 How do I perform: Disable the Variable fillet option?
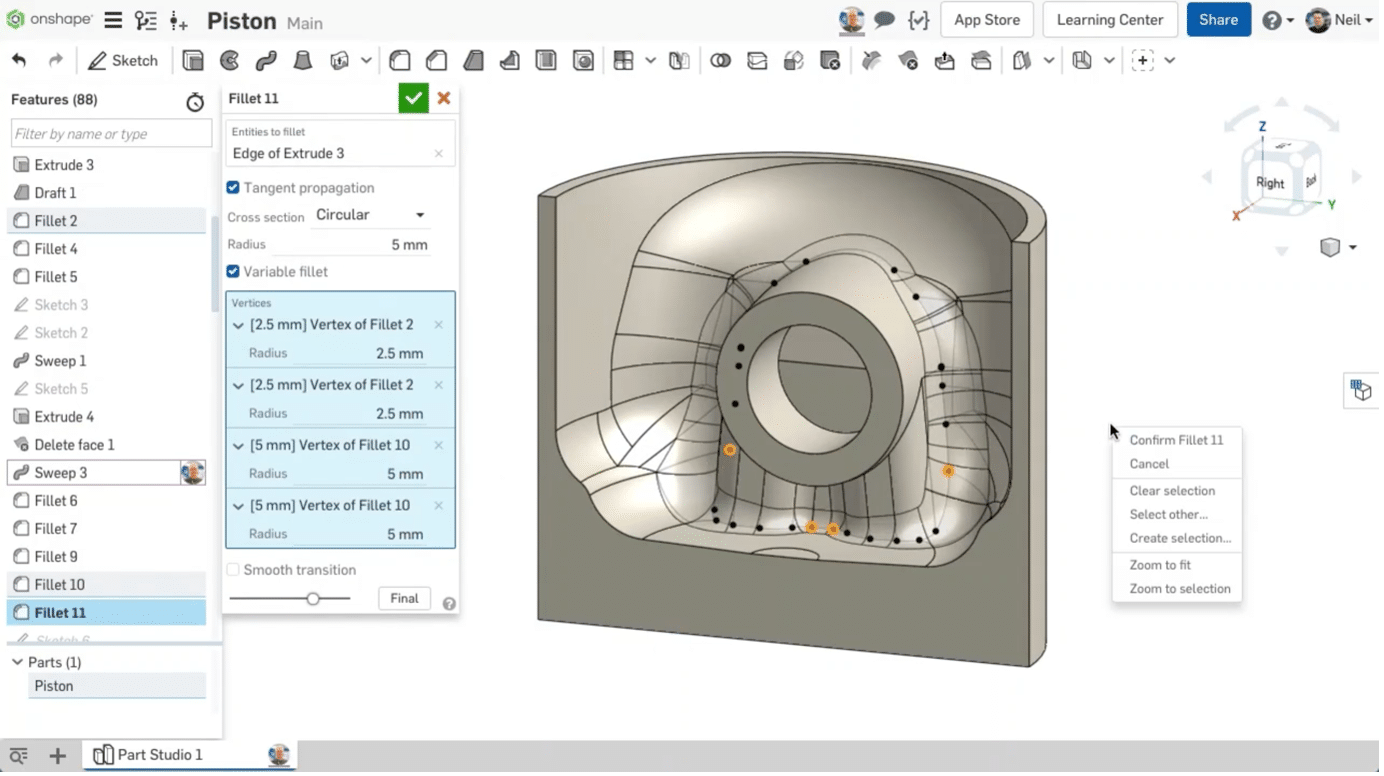[232, 271]
